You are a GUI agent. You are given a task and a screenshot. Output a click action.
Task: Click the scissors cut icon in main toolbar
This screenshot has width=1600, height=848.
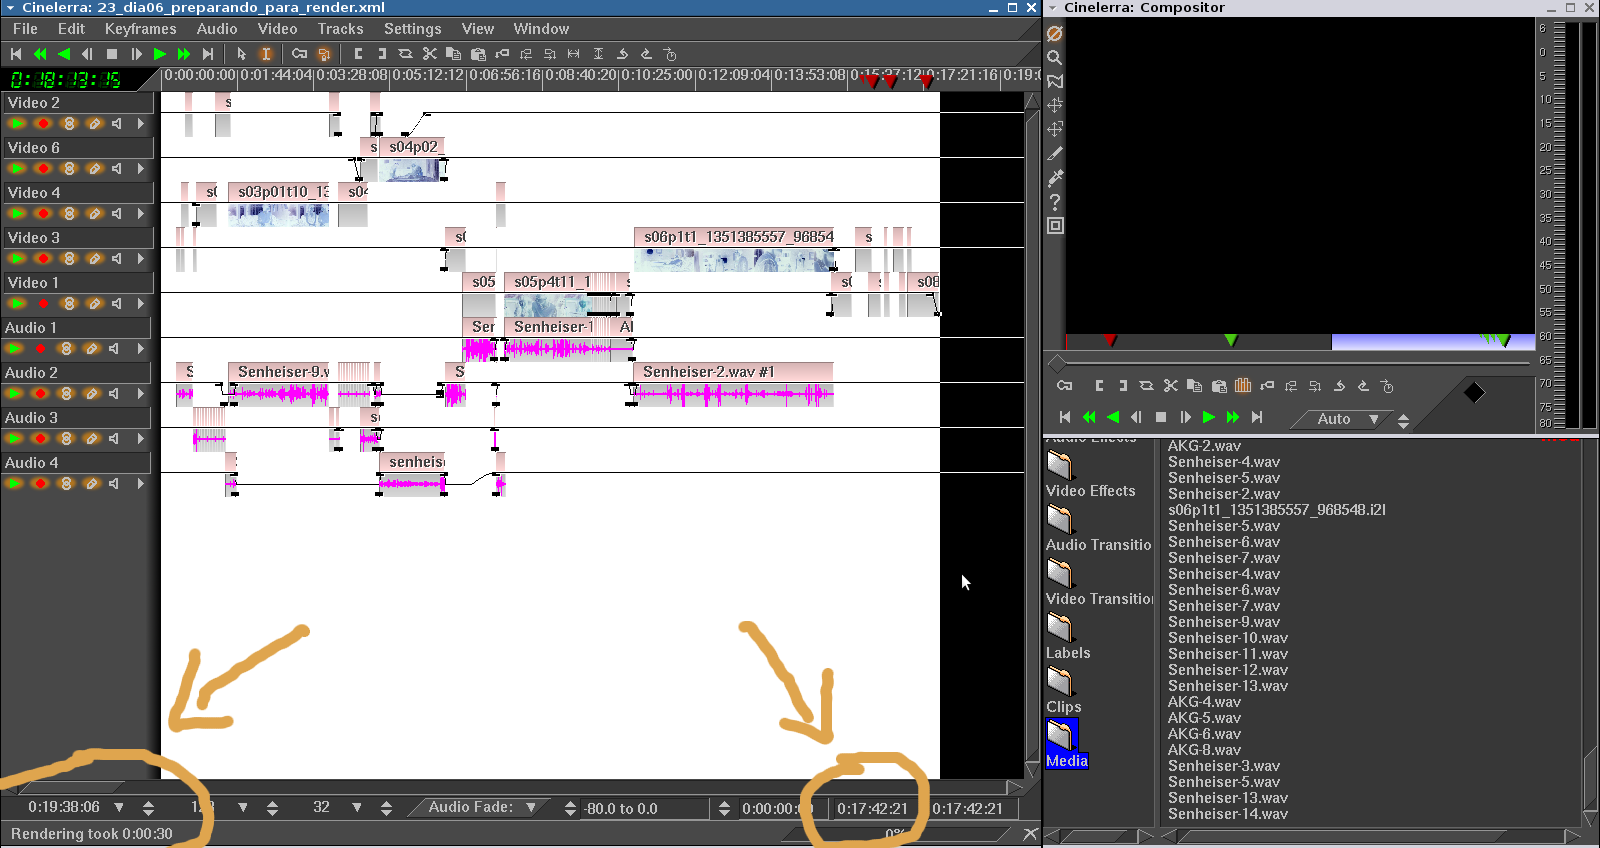click(x=429, y=54)
